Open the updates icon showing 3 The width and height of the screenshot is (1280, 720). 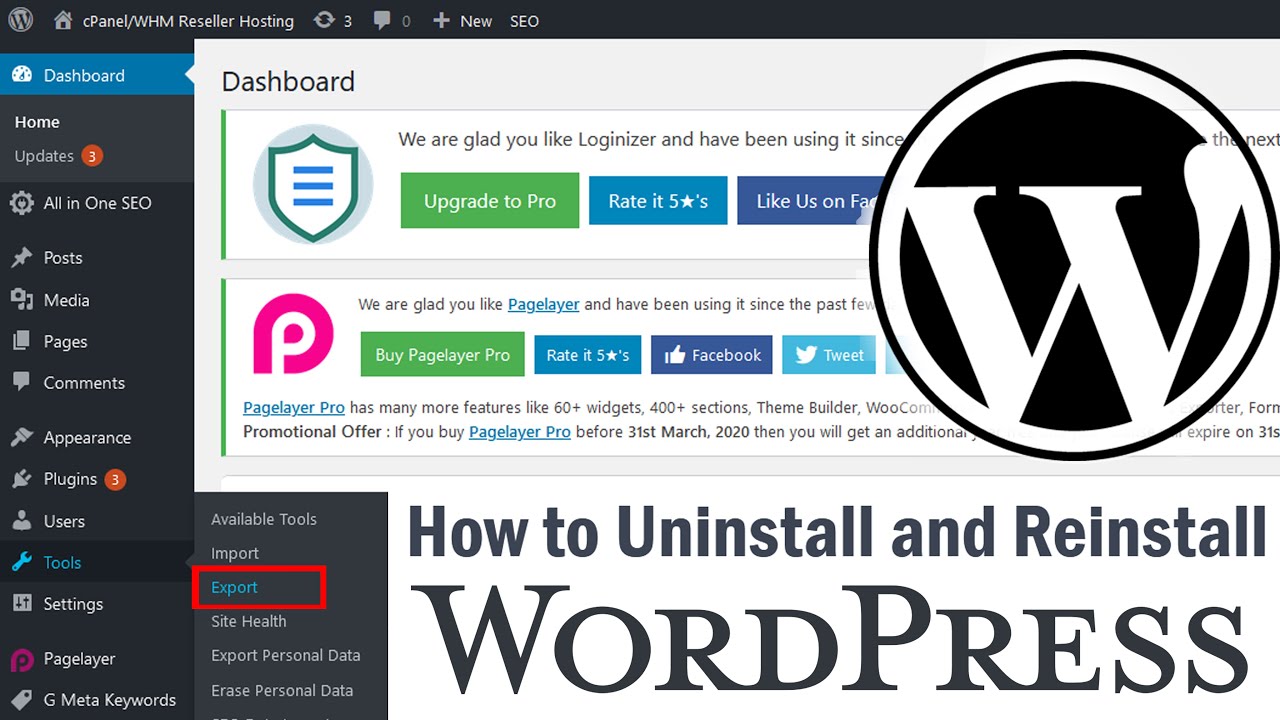[x=324, y=20]
